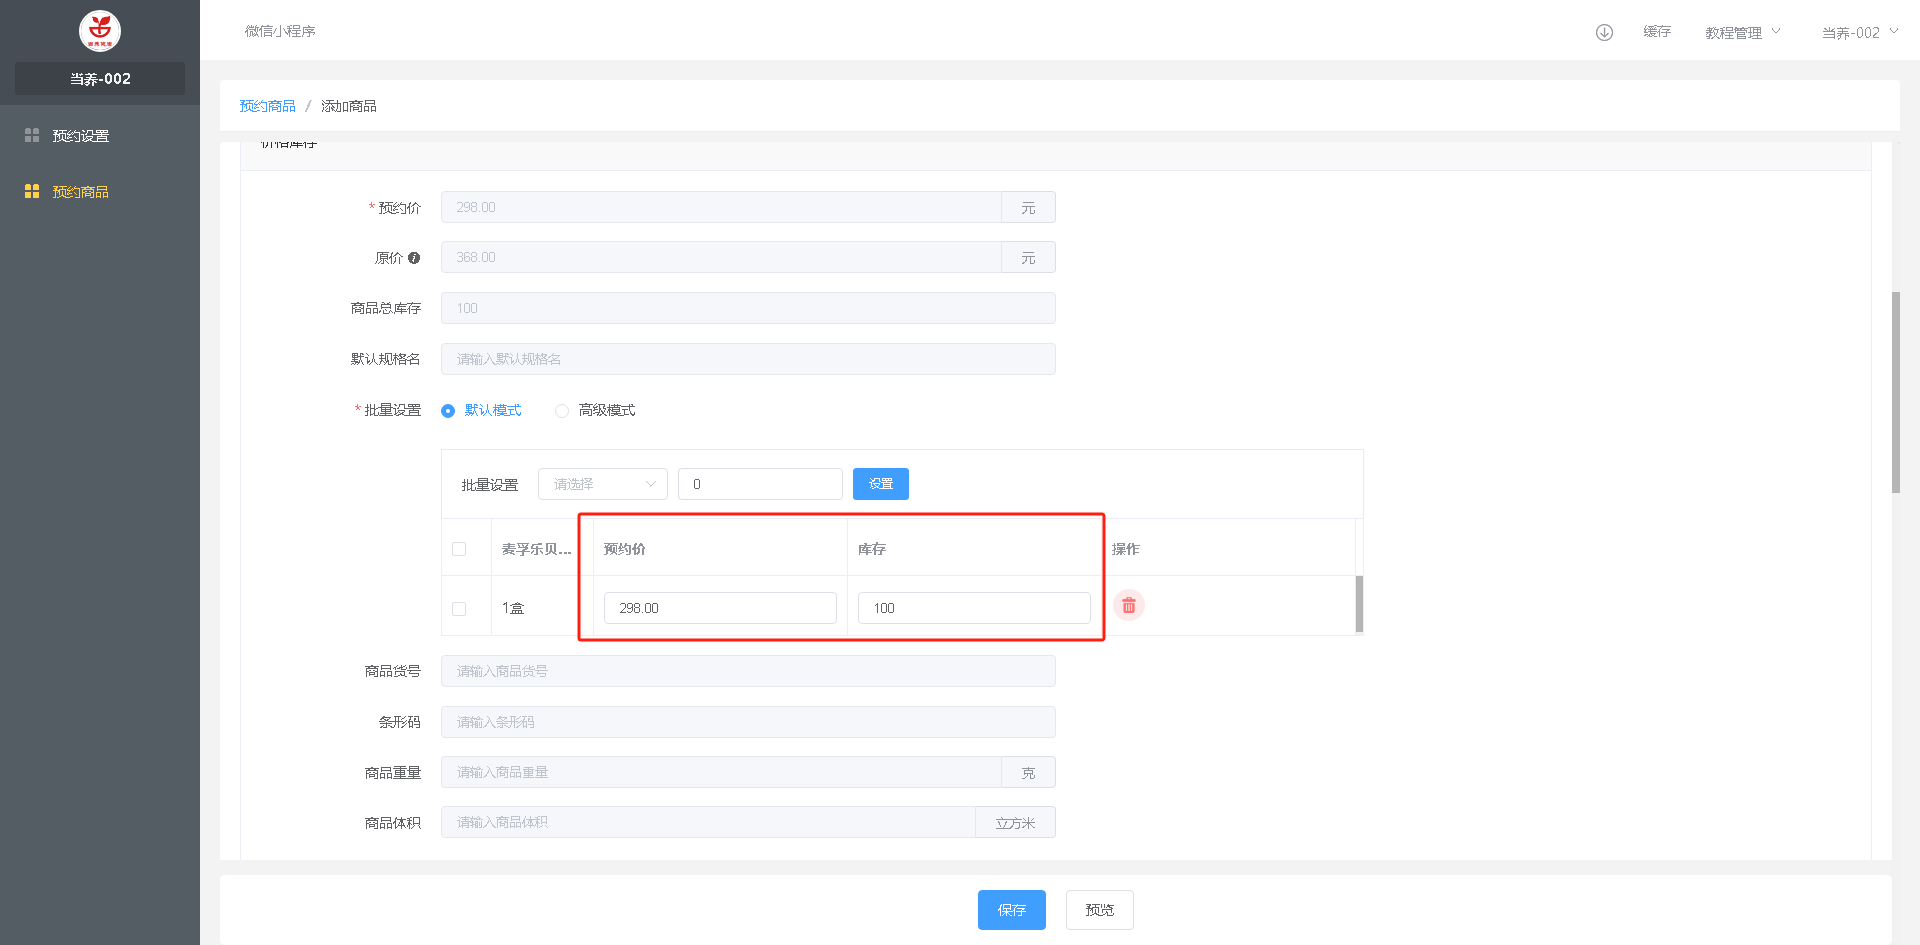Select 默认模式 radio button
The image size is (1920, 945).
coord(448,411)
